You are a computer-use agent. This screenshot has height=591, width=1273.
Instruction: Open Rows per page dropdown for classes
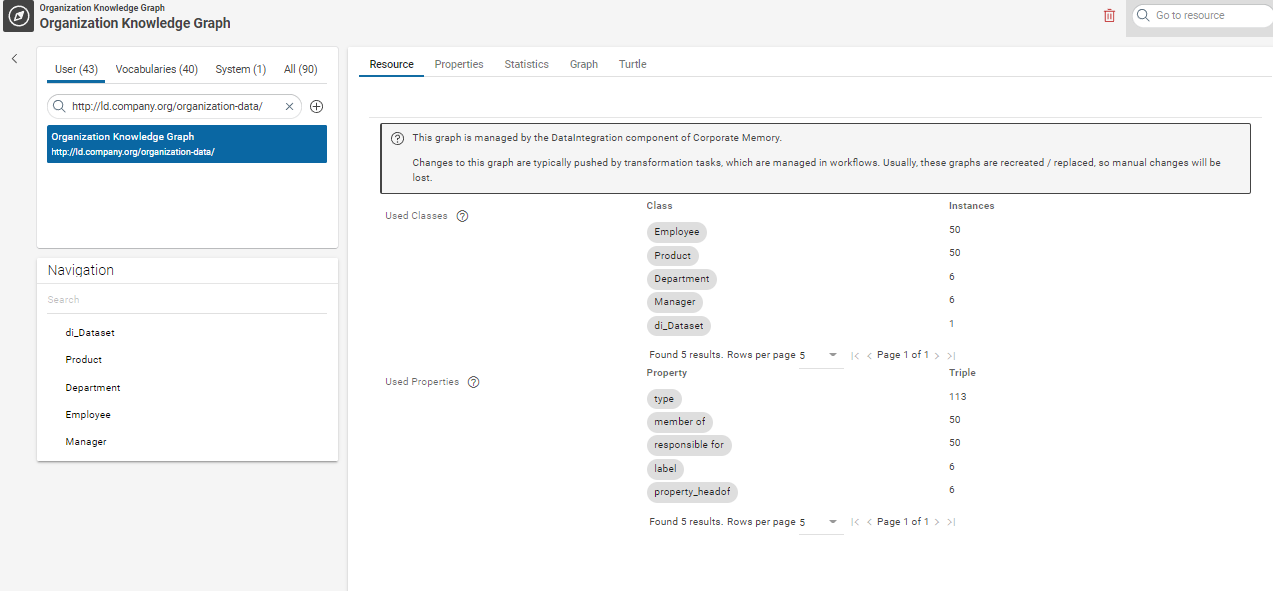coord(831,355)
